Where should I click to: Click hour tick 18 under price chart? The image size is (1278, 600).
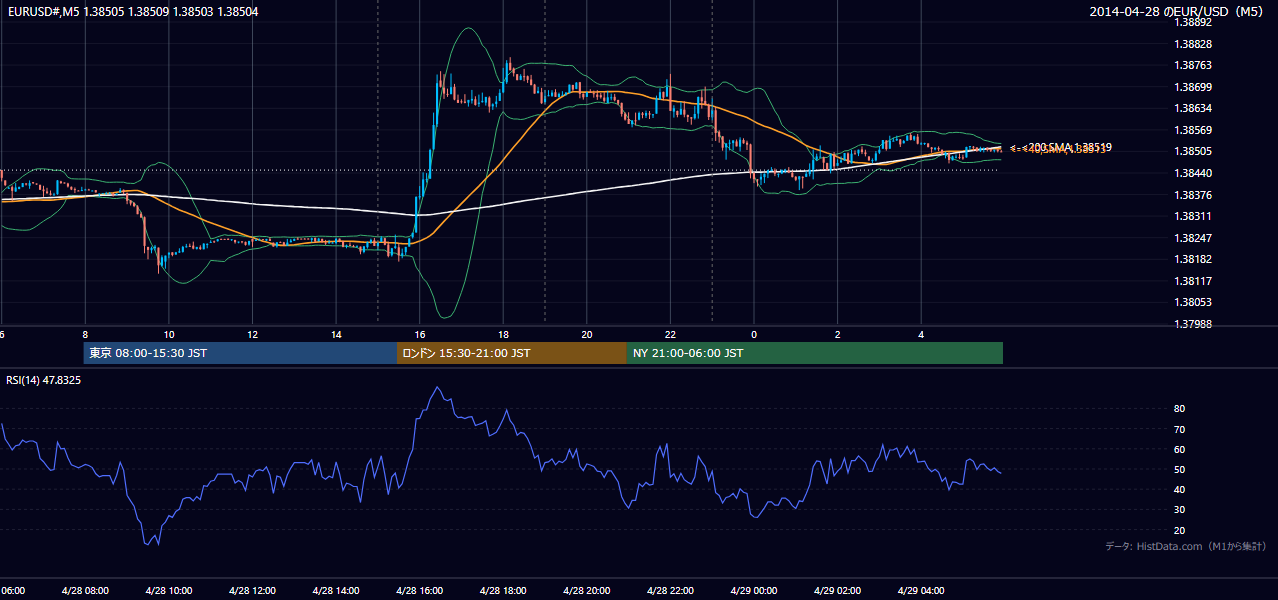tap(503, 335)
